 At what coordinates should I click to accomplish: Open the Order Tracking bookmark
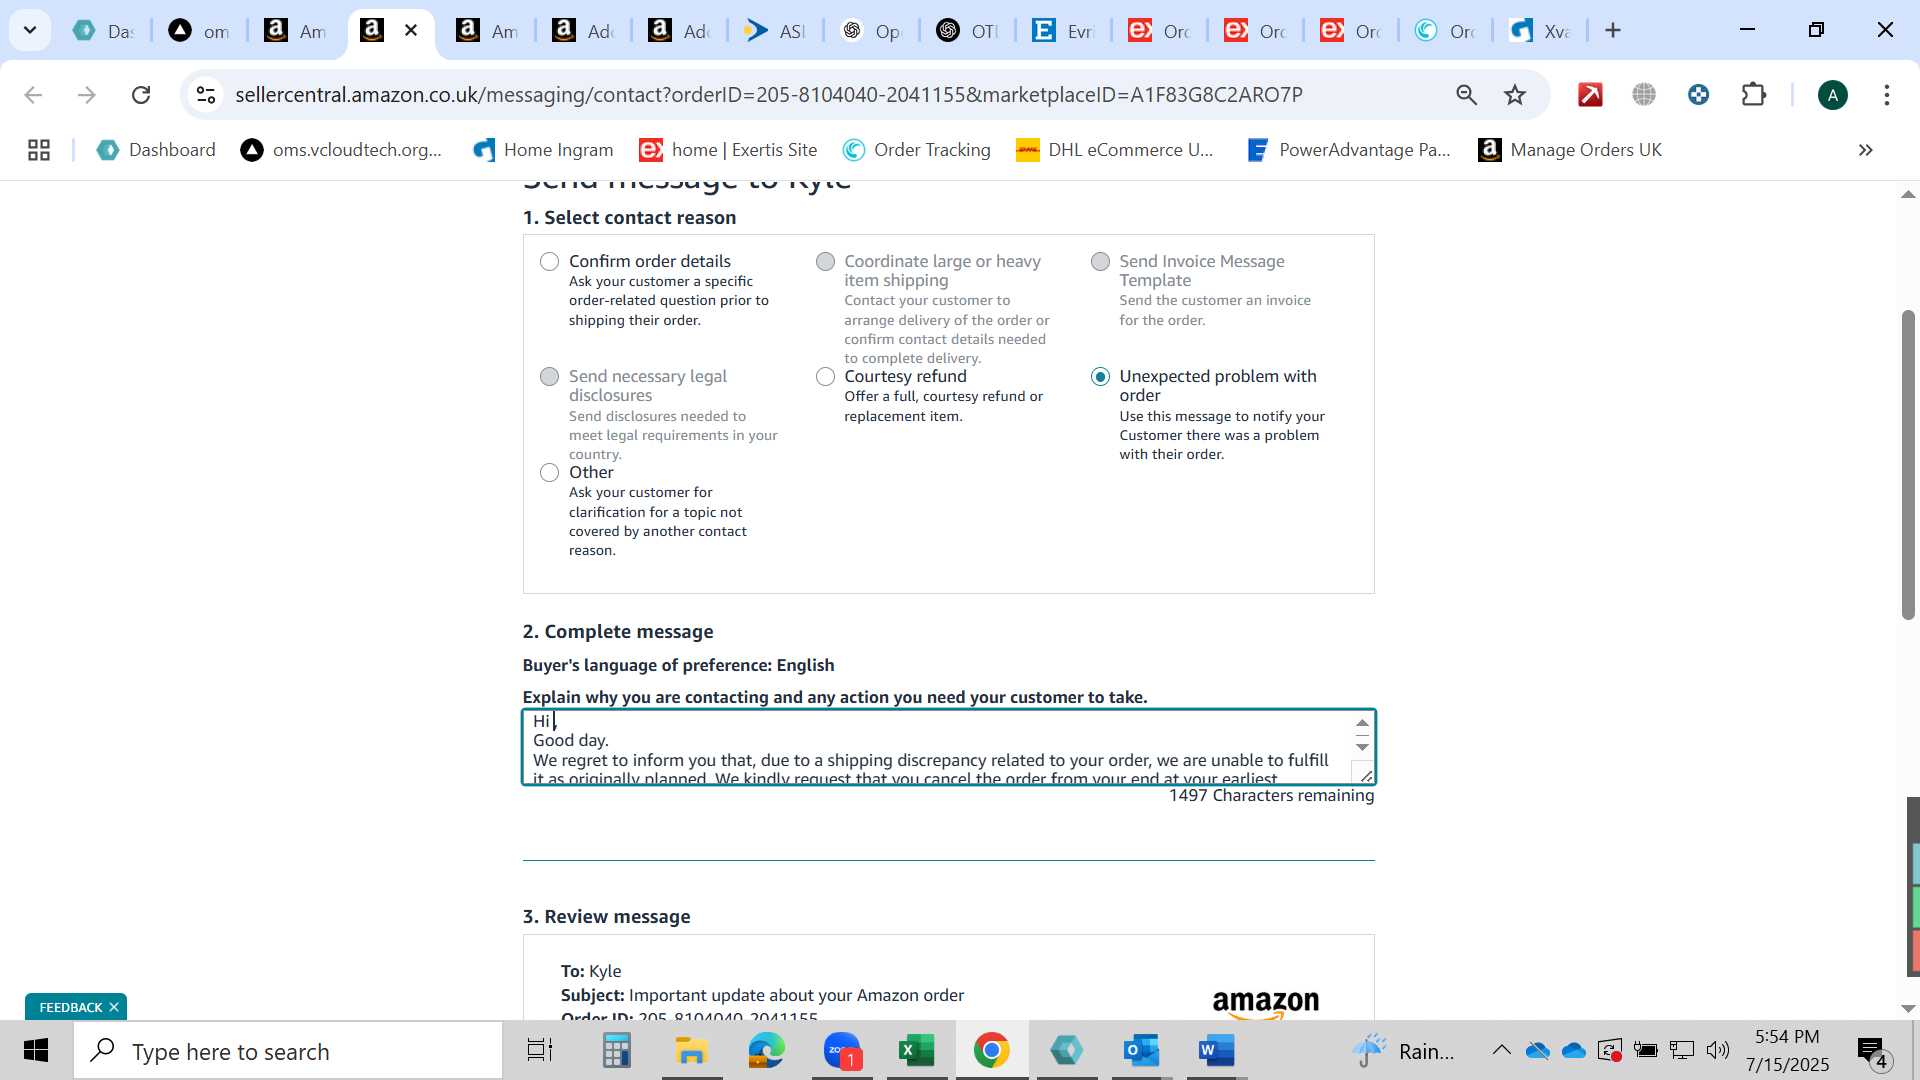(x=917, y=150)
